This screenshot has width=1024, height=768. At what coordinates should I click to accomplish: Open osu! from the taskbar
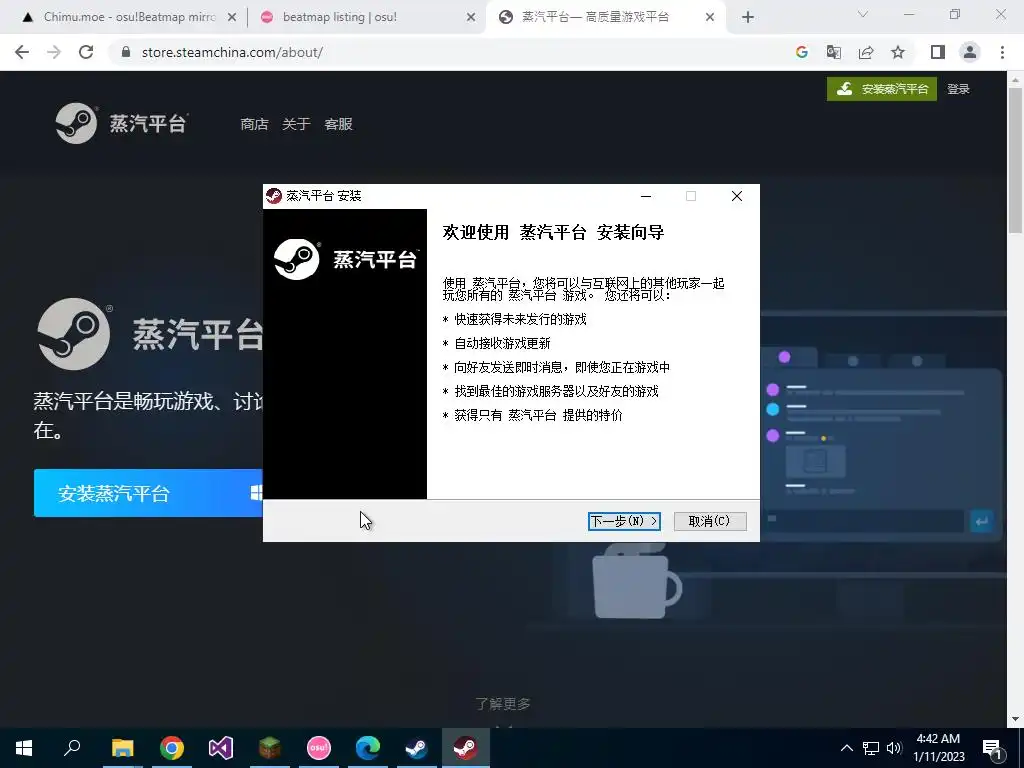pos(319,748)
